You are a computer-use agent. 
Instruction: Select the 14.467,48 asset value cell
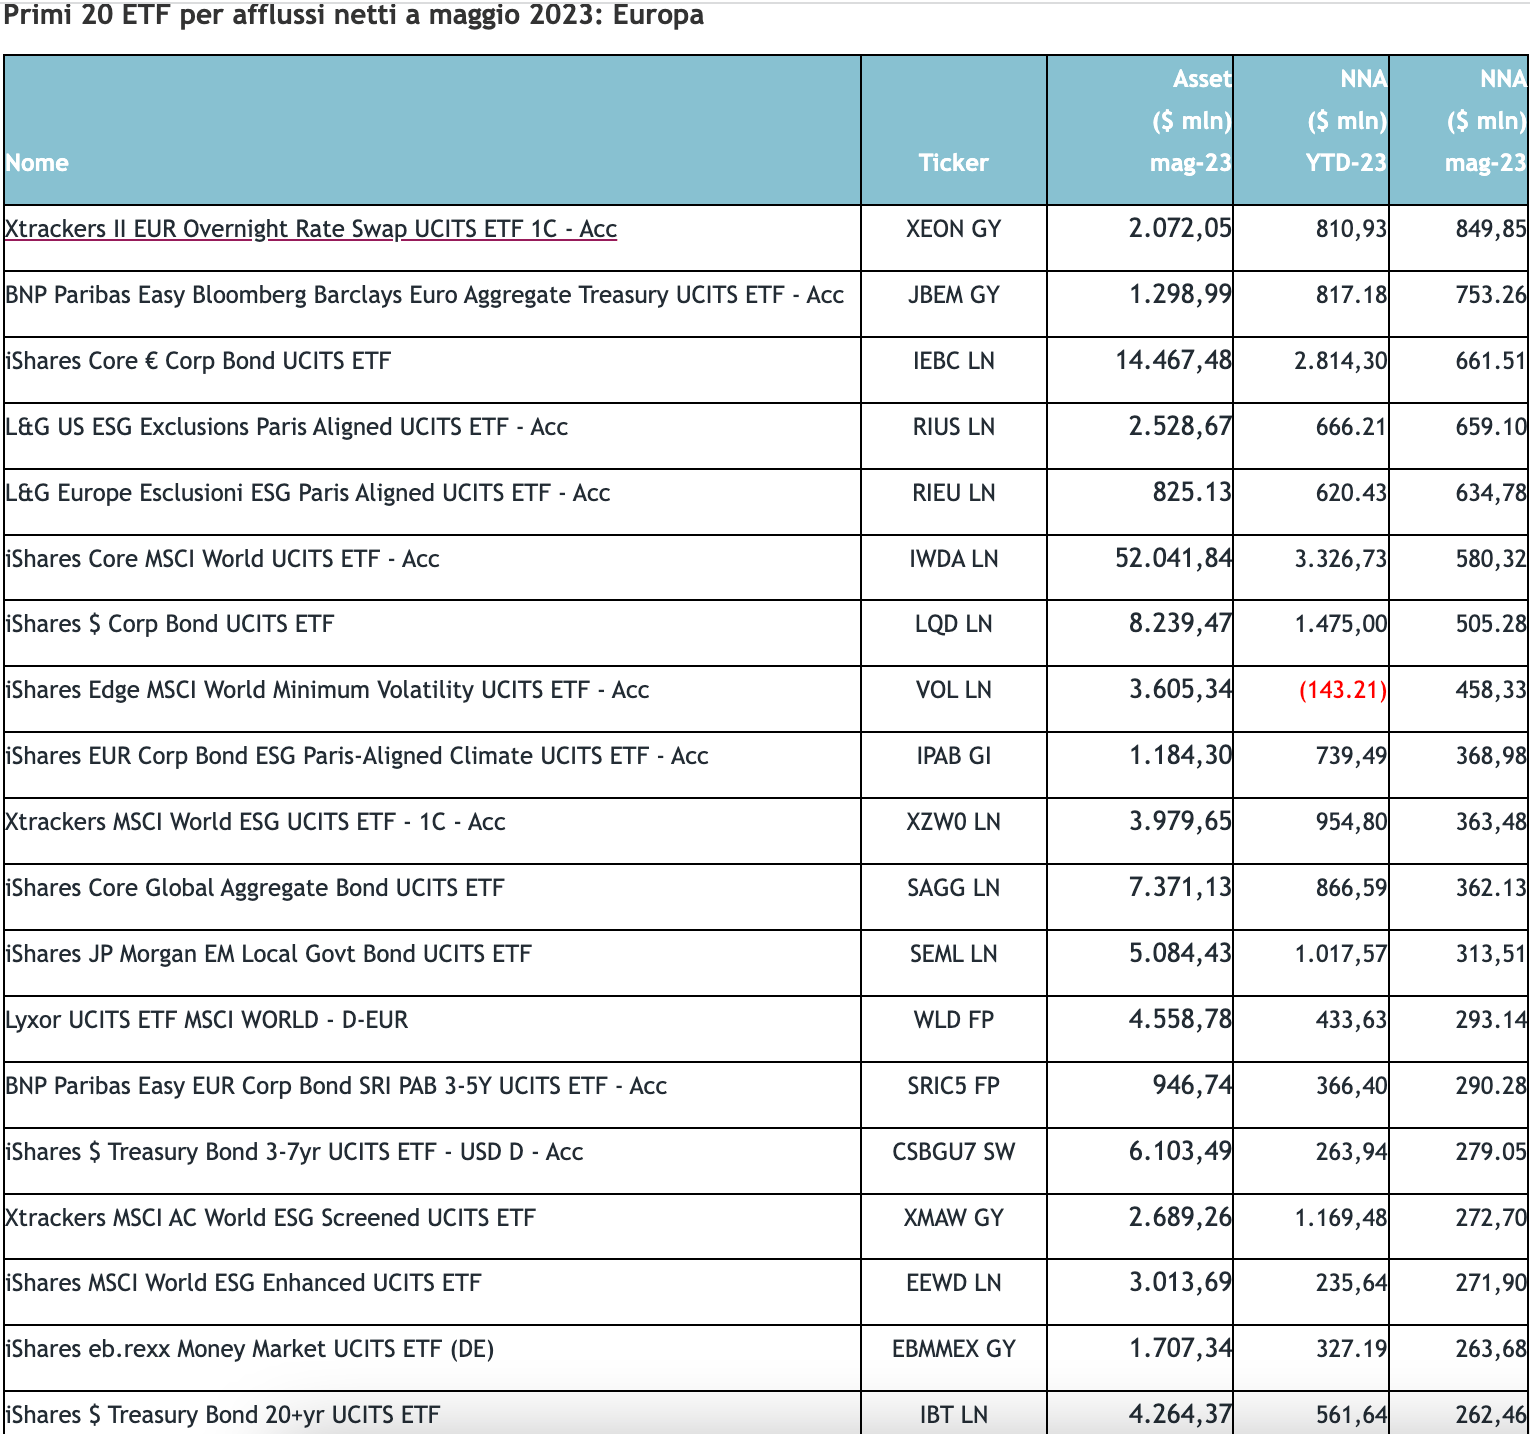click(1173, 360)
